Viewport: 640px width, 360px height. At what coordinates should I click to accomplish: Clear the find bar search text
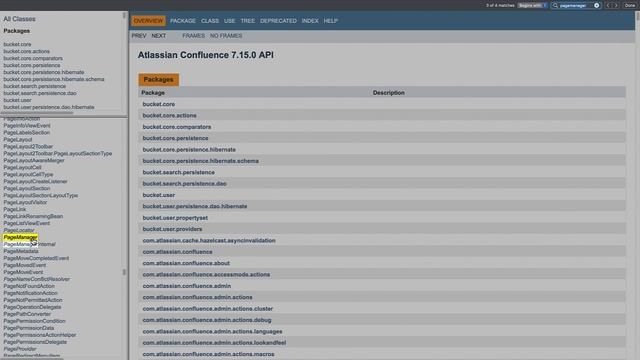(596, 6)
